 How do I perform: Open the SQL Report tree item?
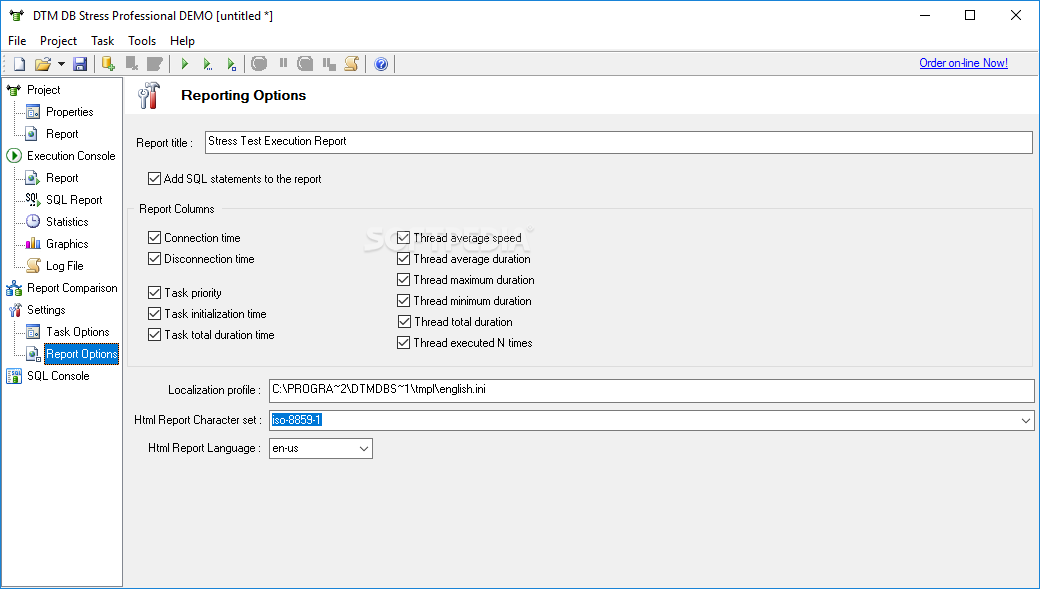(74, 200)
